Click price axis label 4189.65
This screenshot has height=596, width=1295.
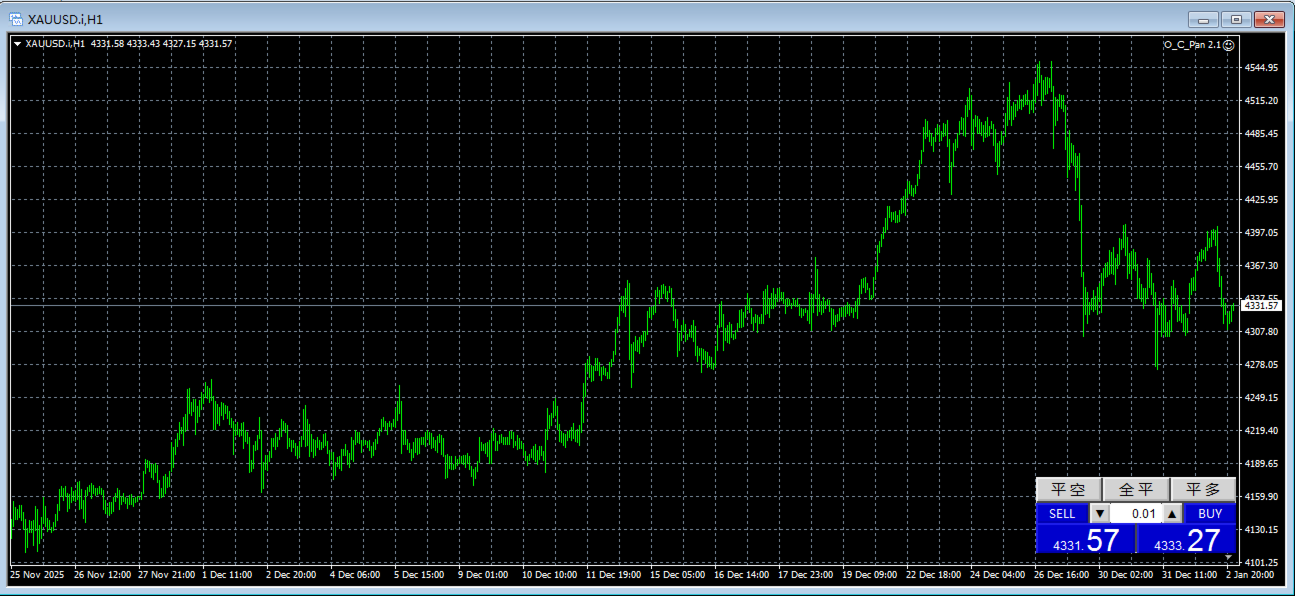tap(1262, 464)
